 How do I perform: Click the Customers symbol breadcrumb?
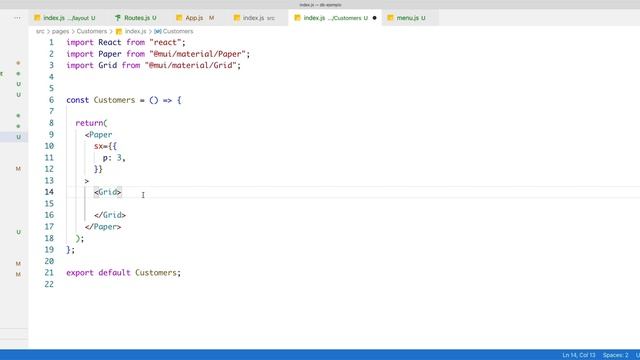(173, 31)
